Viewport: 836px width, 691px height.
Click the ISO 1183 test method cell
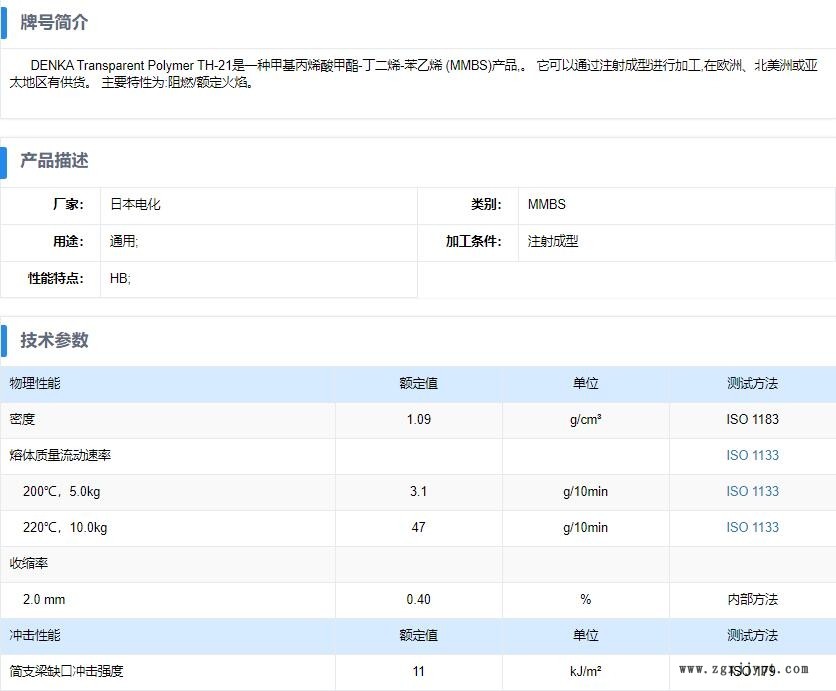coord(752,419)
